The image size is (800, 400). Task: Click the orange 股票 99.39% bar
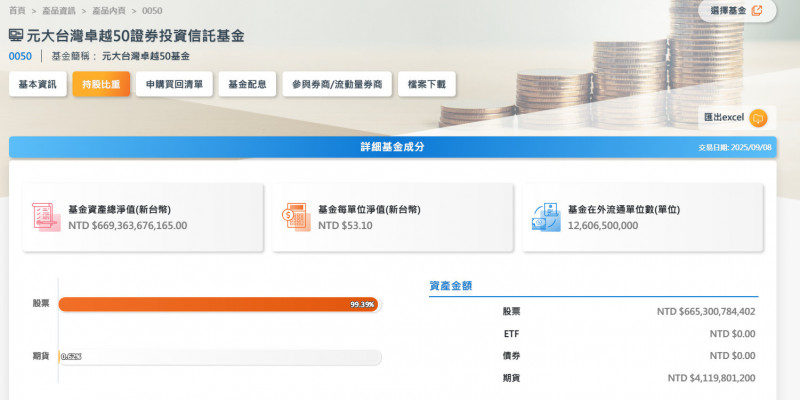tap(218, 304)
